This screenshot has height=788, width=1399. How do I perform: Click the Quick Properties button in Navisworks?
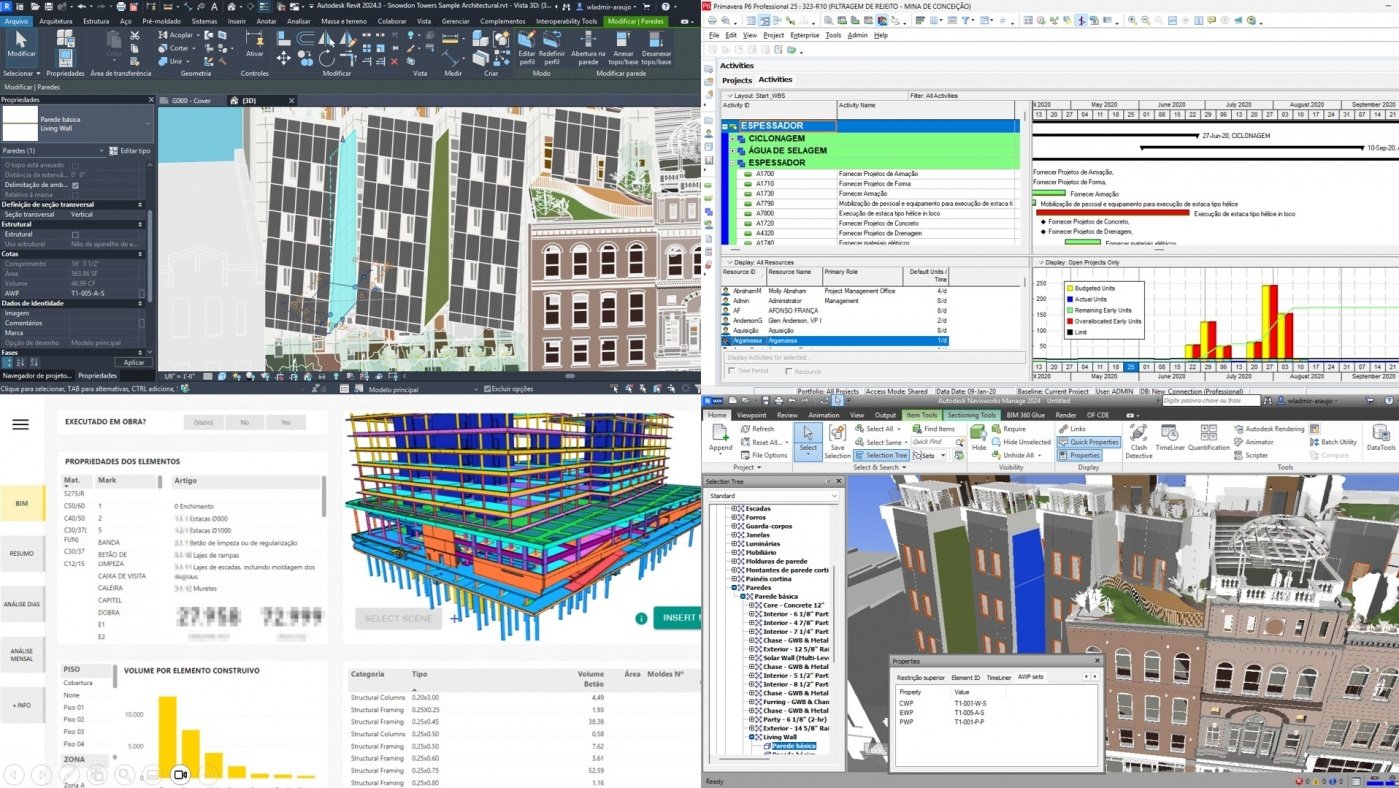click(1087, 442)
